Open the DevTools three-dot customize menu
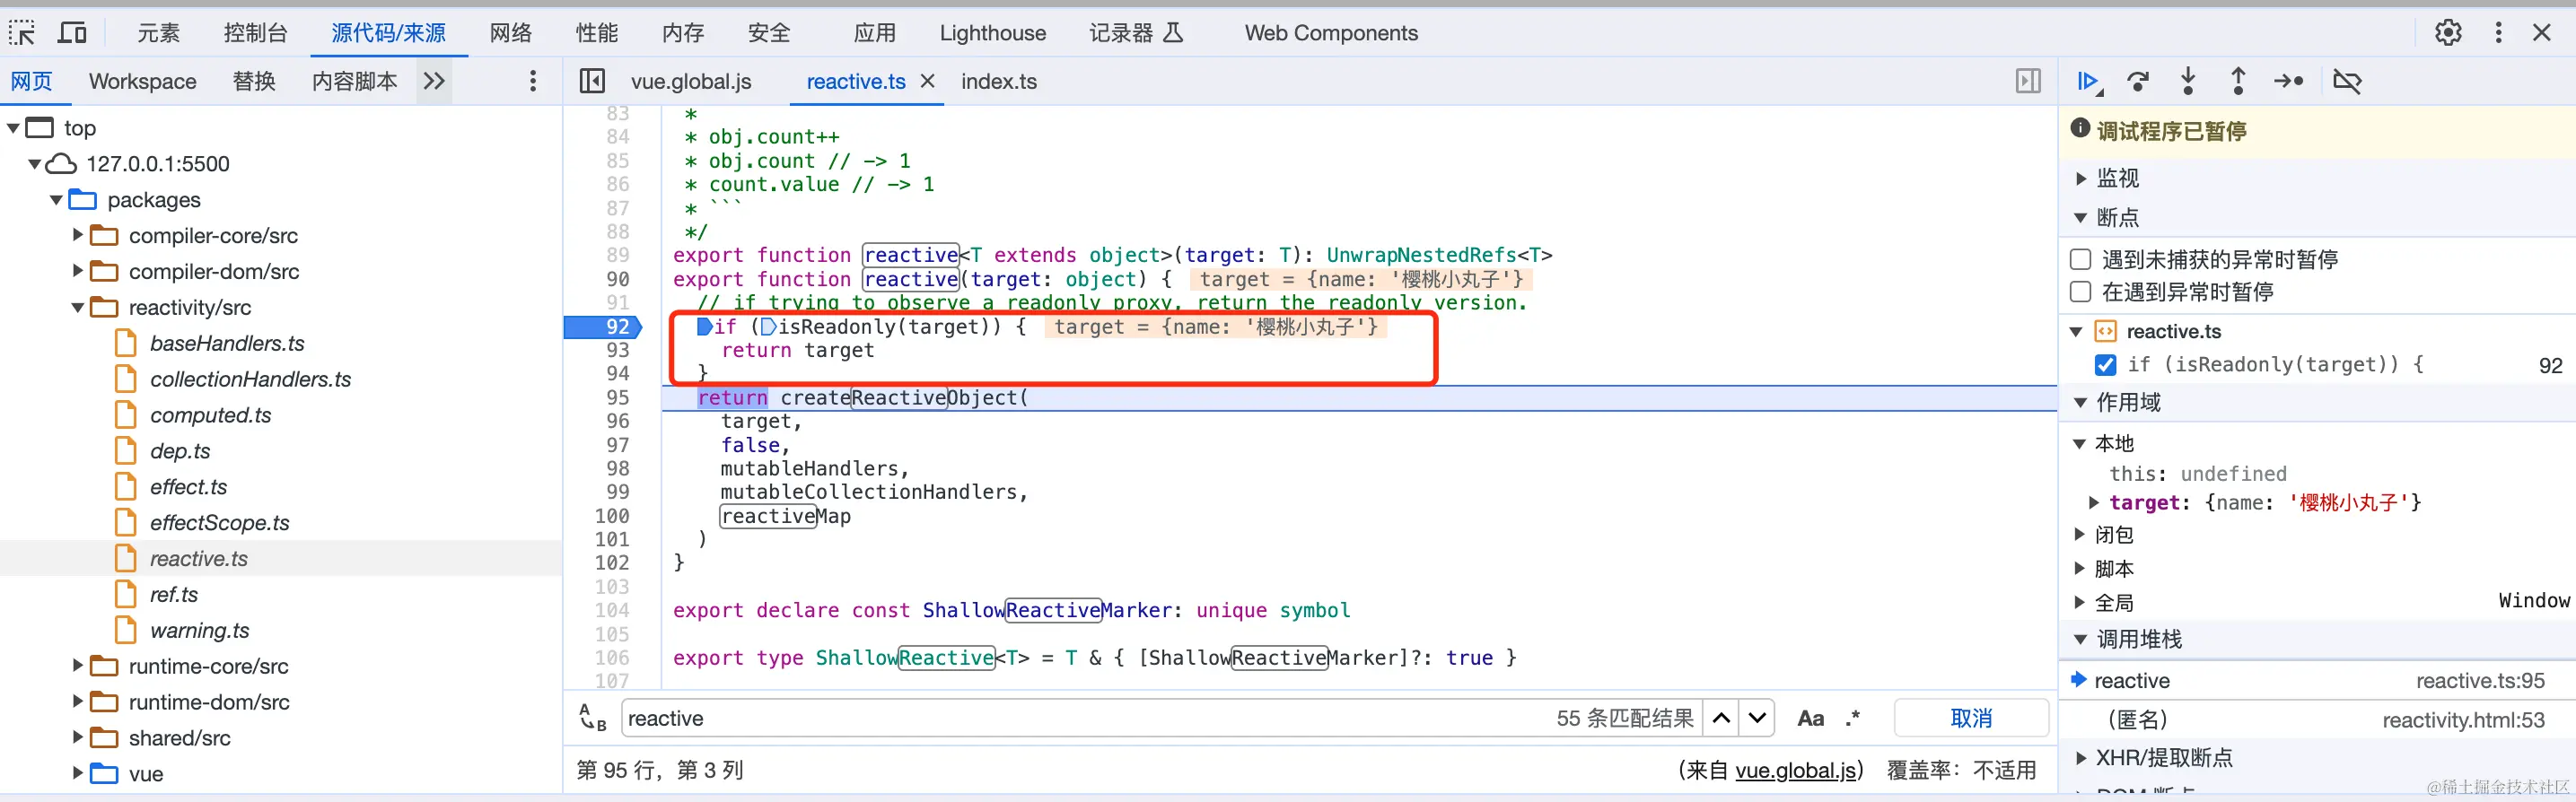2576x802 pixels. click(2498, 33)
